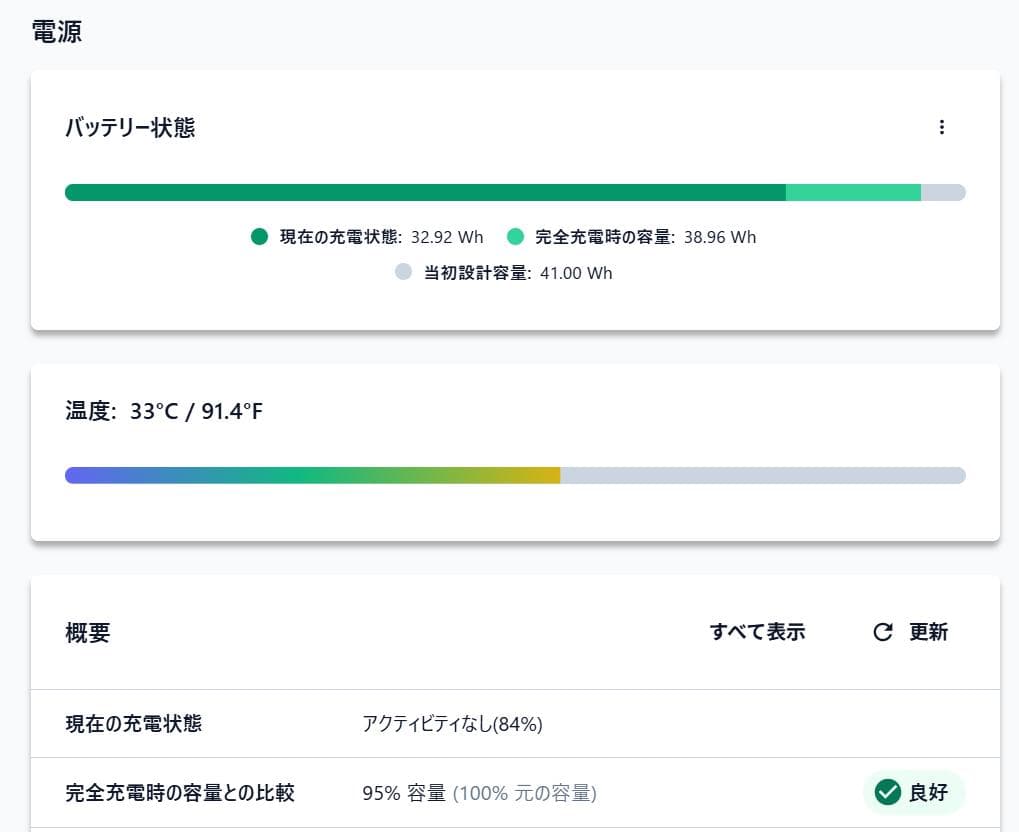Select the 32.92 Wh current charge value
The image size is (1019, 832).
[x=447, y=237]
